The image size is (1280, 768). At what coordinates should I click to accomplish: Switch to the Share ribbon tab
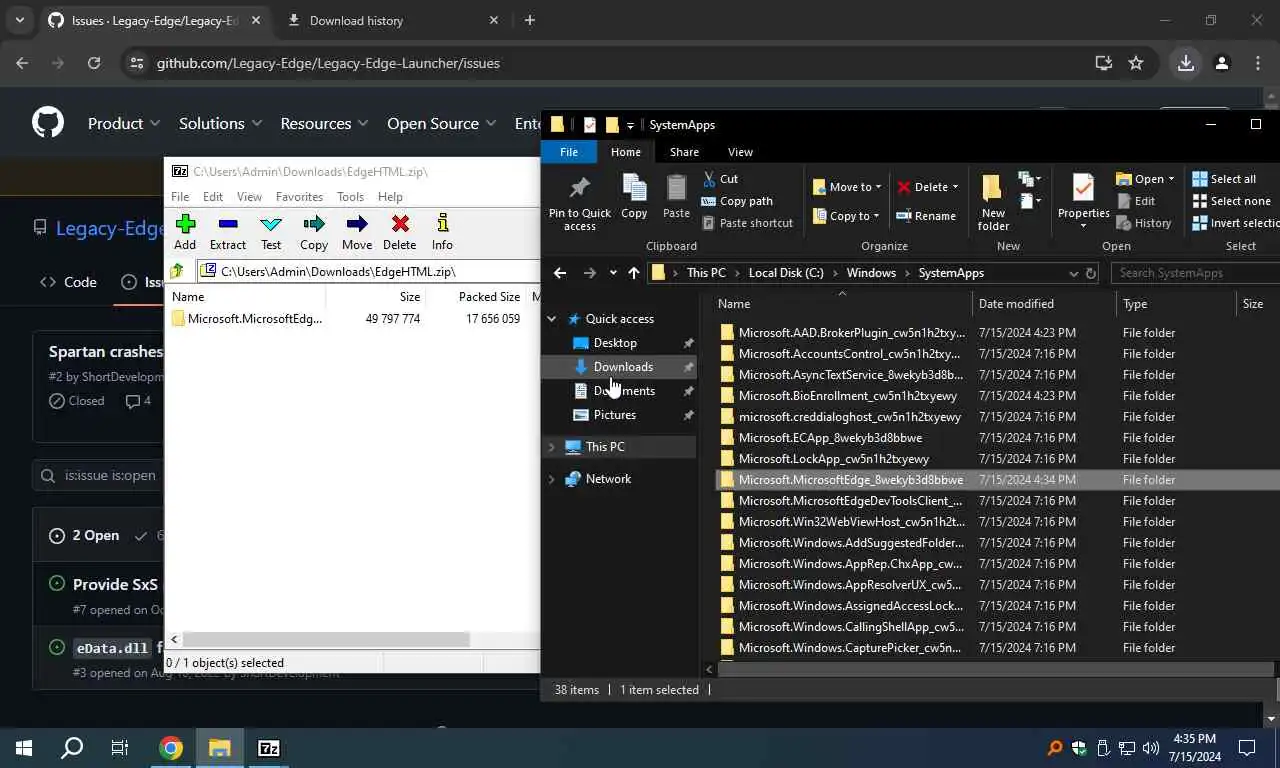[684, 152]
